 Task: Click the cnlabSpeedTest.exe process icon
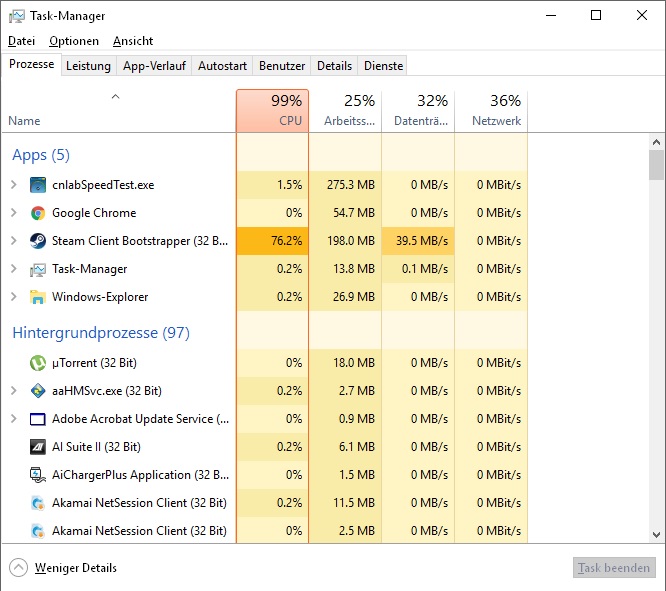click(38, 185)
